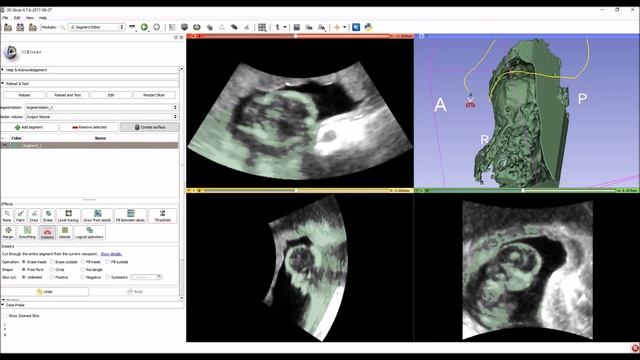Open the File menu
Viewport: 640px width, 360px height.
pyautogui.click(x=5, y=18)
